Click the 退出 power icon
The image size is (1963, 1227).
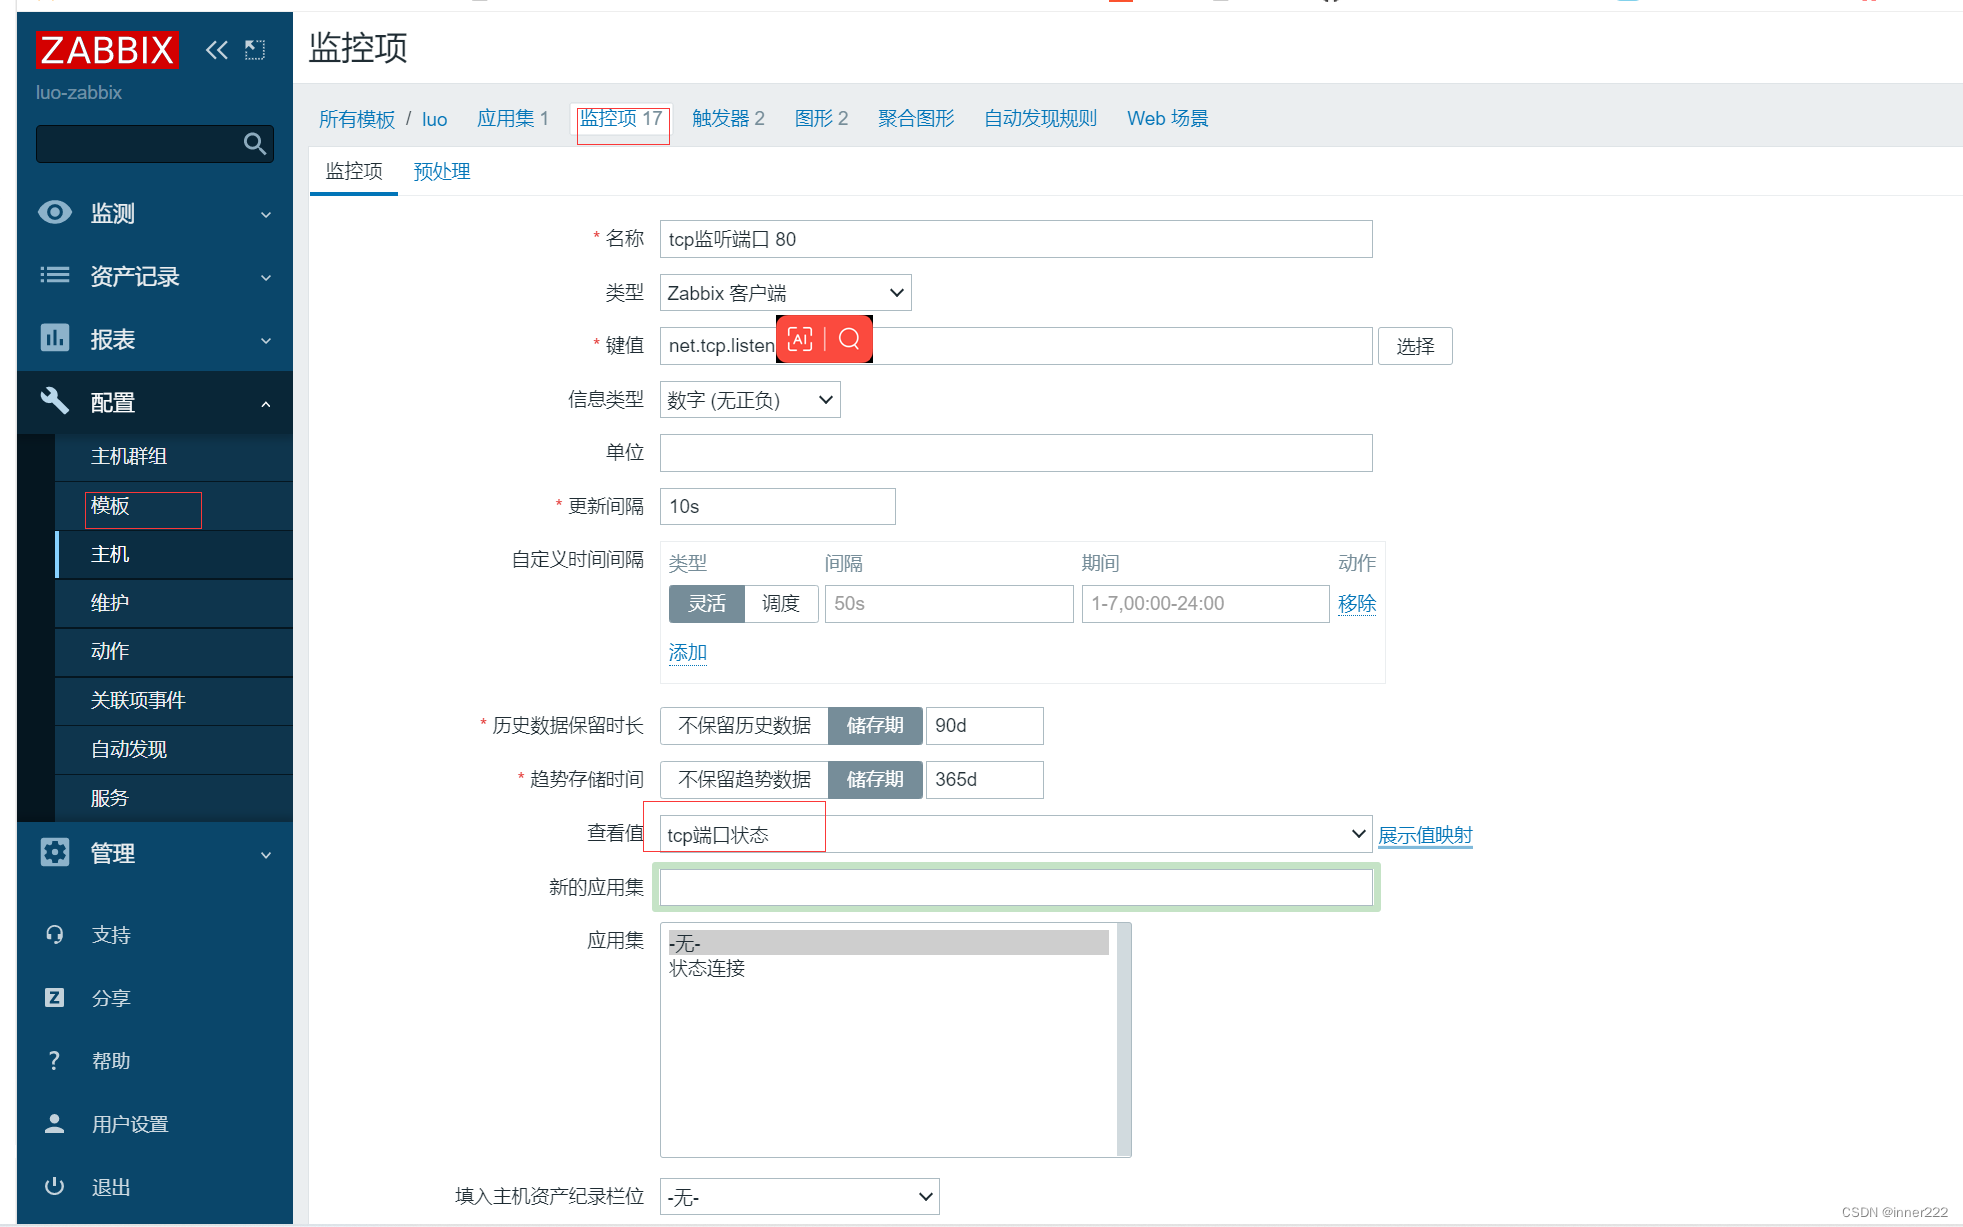pos(55,1186)
